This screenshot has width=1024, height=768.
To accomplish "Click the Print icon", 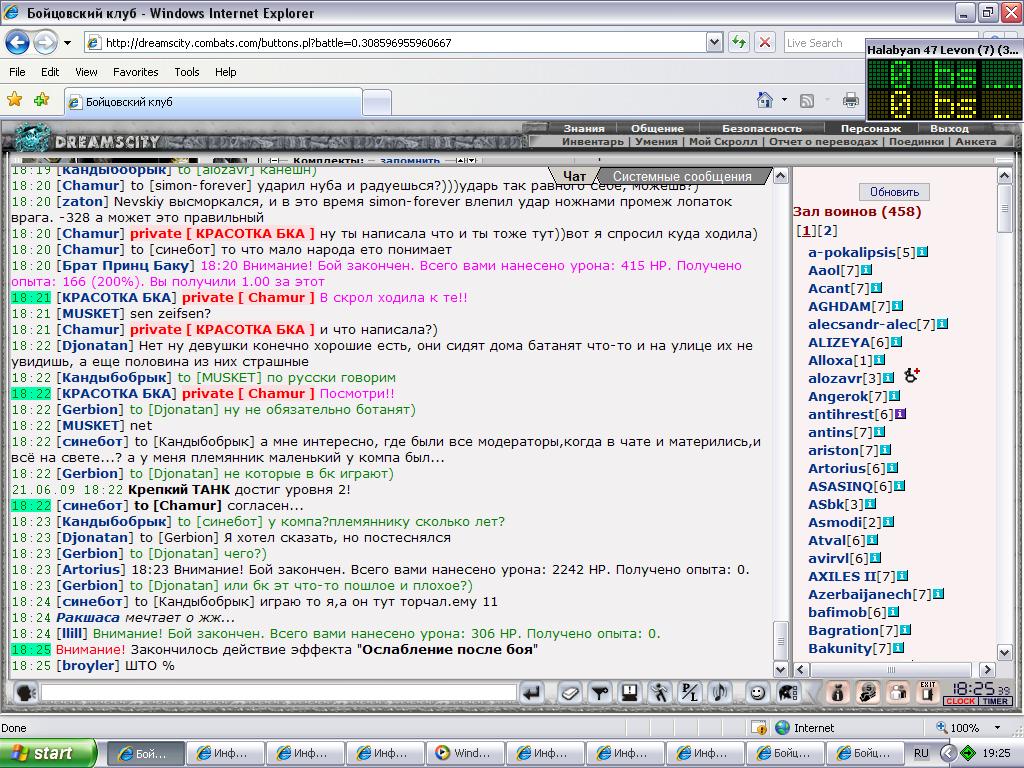I will click(x=850, y=100).
